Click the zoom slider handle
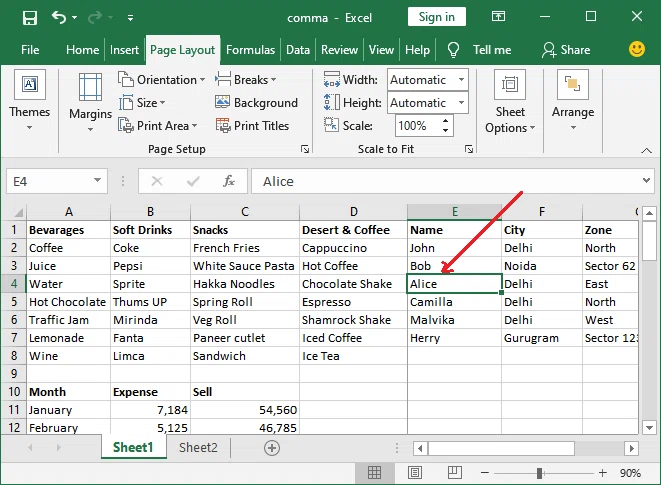This screenshot has height=485, width=661. tap(539, 473)
